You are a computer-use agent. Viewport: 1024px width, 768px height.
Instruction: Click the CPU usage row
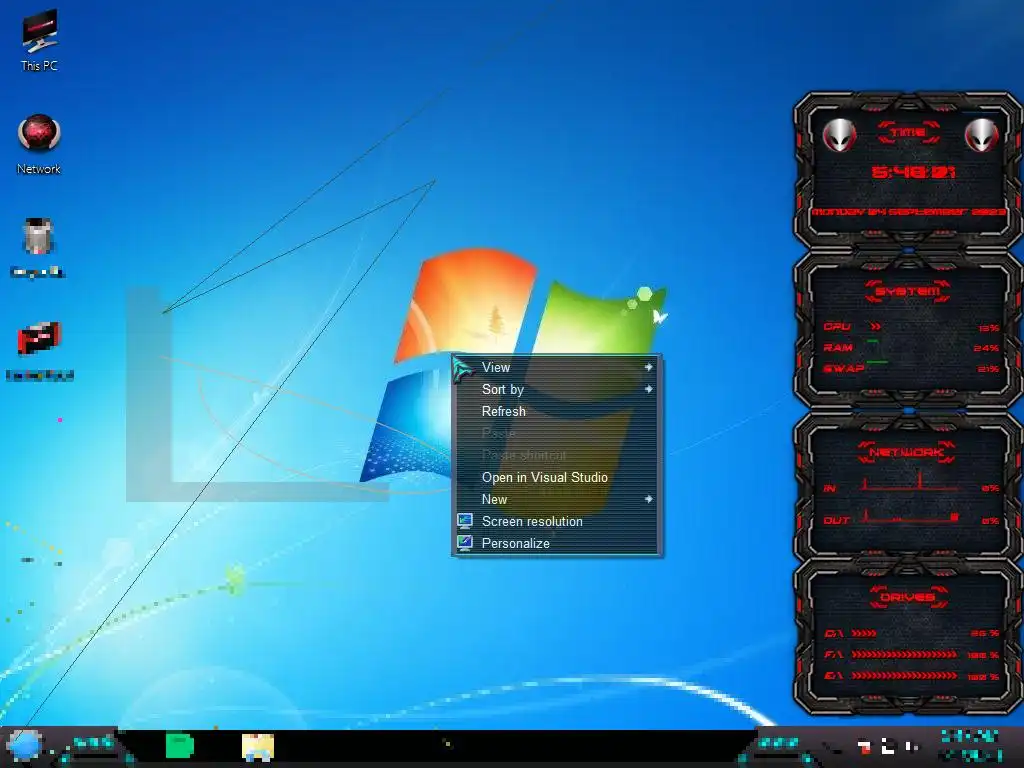click(x=911, y=327)
